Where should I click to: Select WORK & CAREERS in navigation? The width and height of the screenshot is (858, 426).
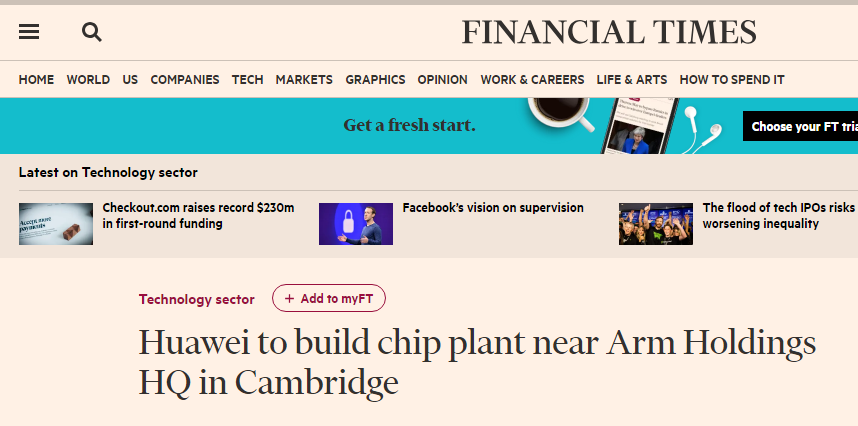pos(532,80)
